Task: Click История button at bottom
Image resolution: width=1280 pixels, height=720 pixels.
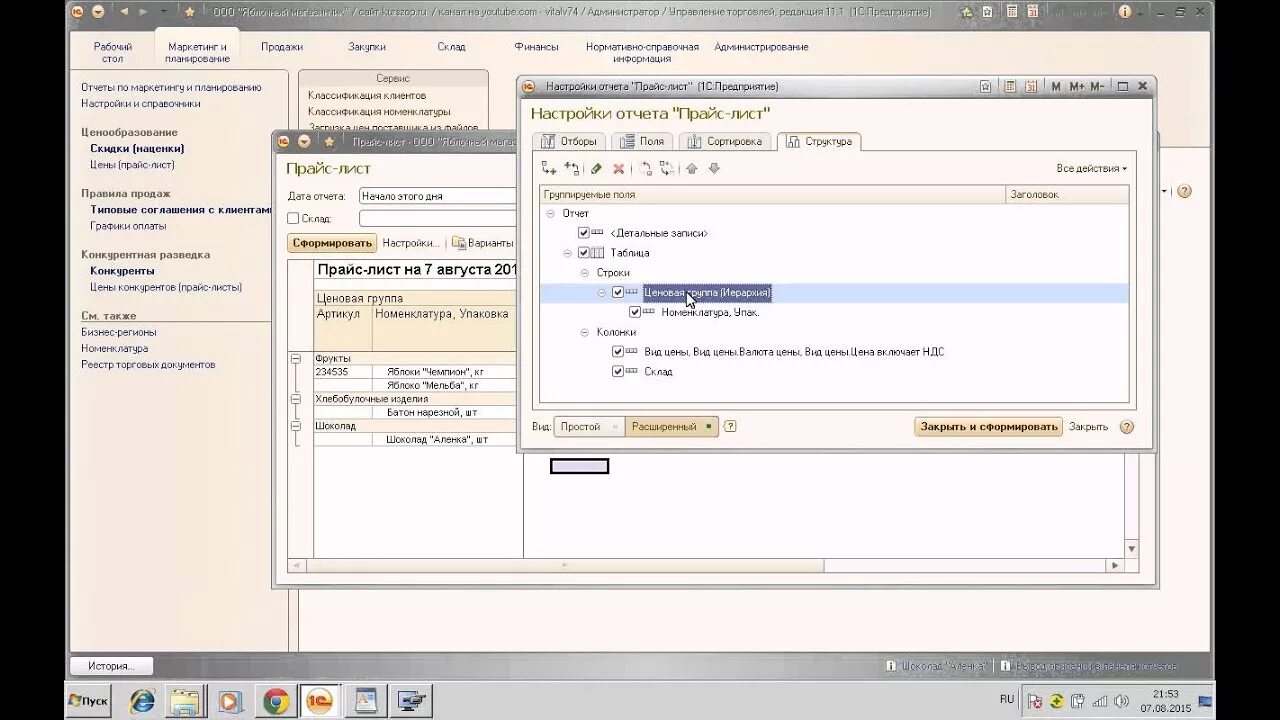Action: point(110,666)
